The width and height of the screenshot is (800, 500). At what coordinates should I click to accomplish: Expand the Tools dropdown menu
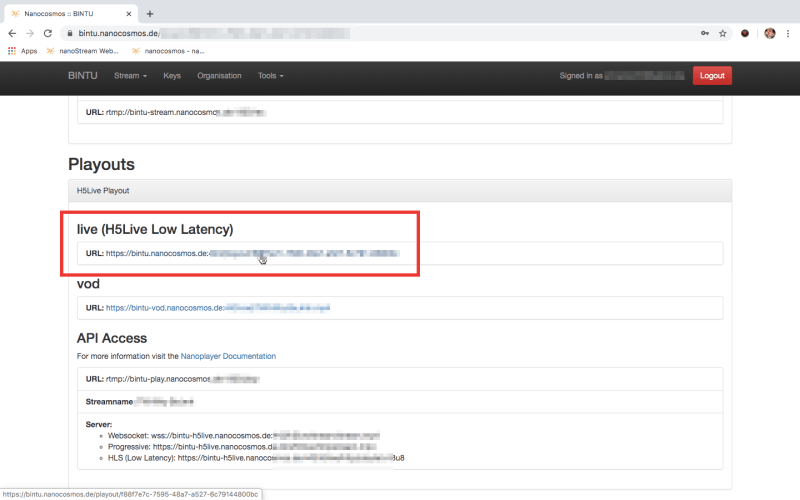point(270,76)
